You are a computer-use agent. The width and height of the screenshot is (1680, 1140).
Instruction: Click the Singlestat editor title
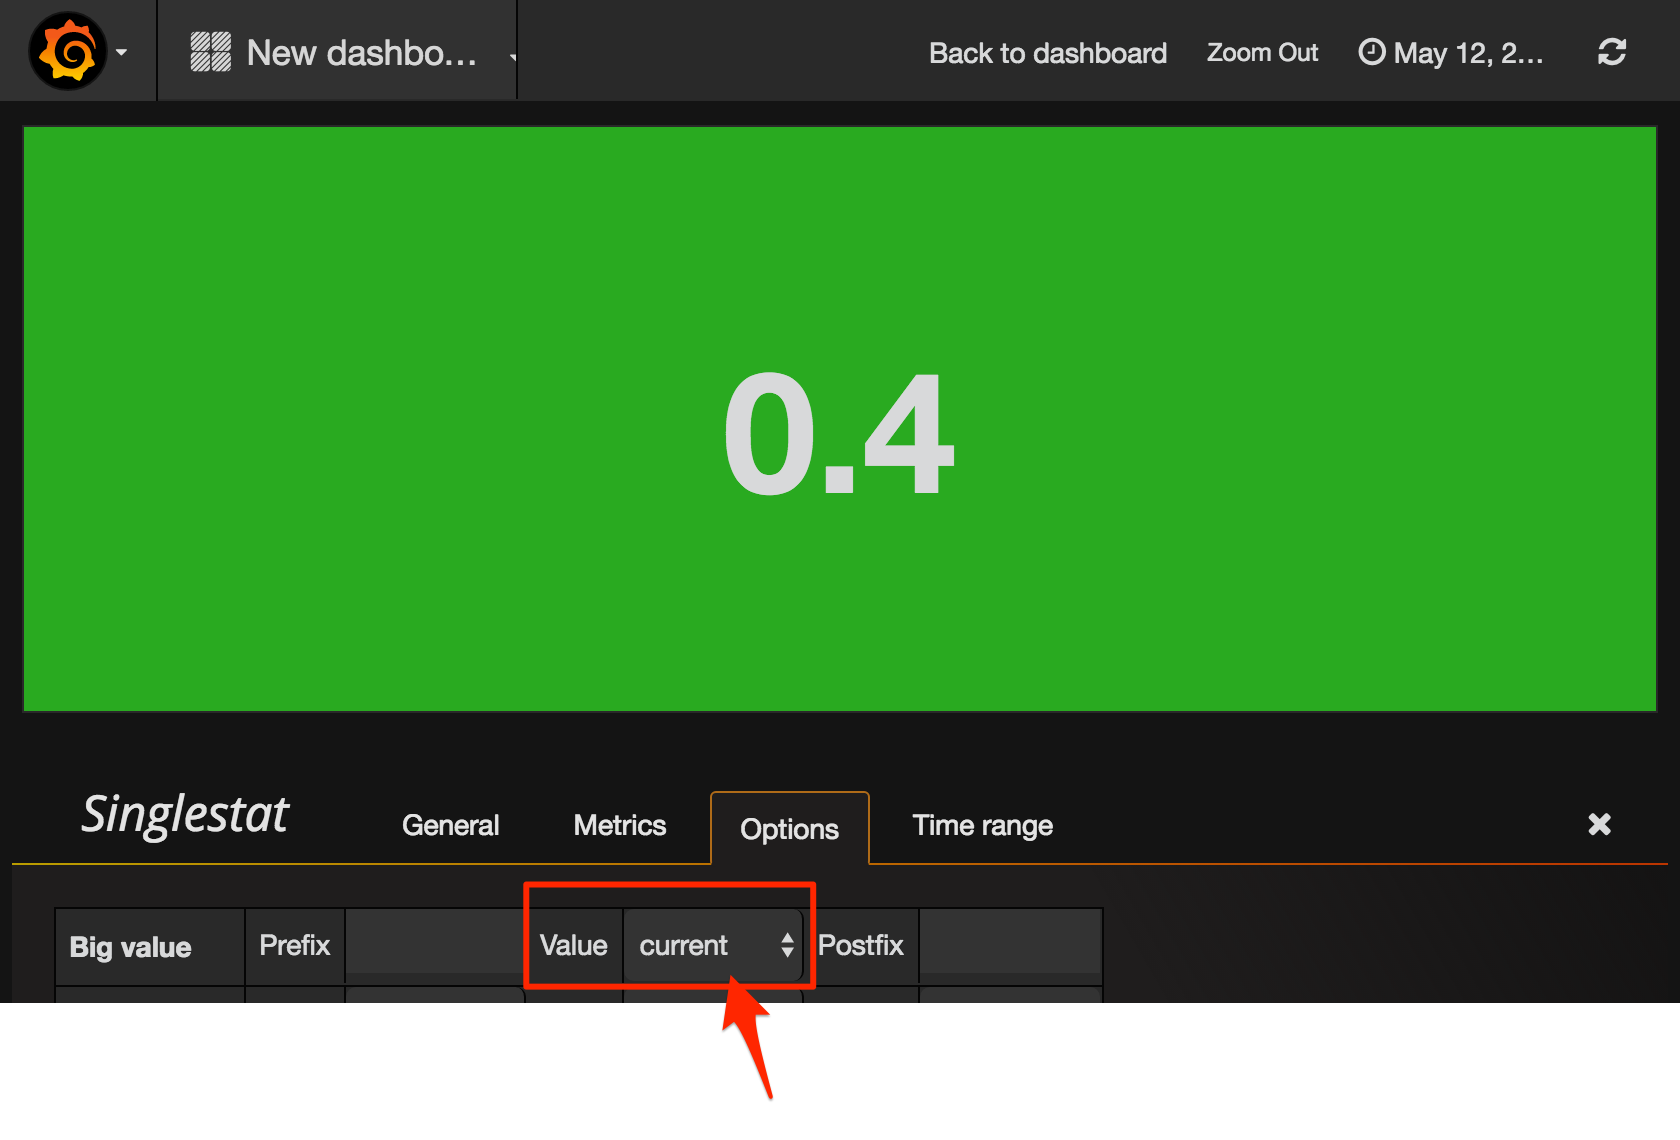click(185, 814)
